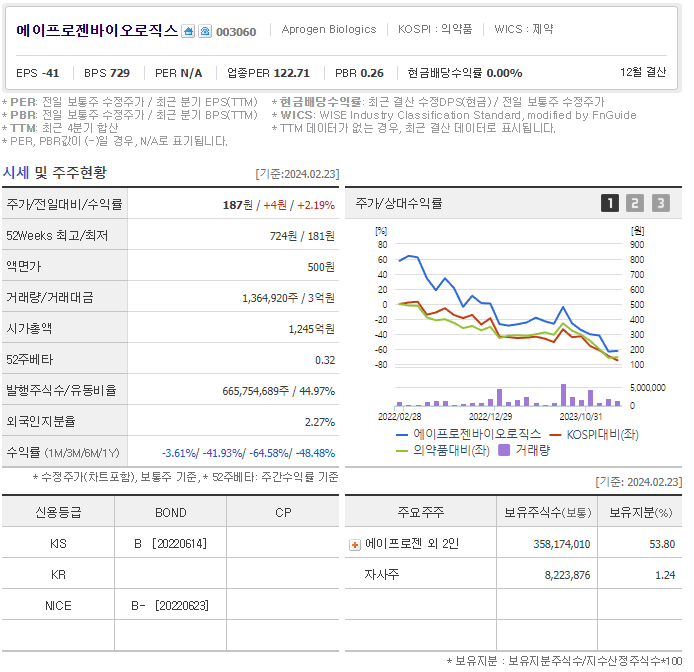Click 시가총액 1,245억원 value
This screenshot has height=672, width=694.
pyautogui.click(x=312, y=329)
